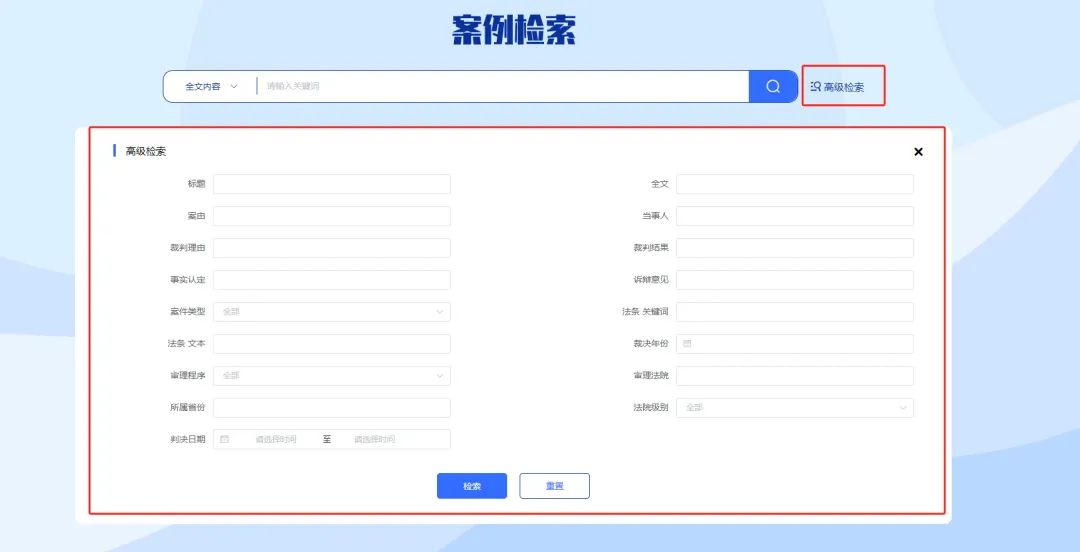
Task: Click the 当事人 input field
Action: (x=795, y=216)
